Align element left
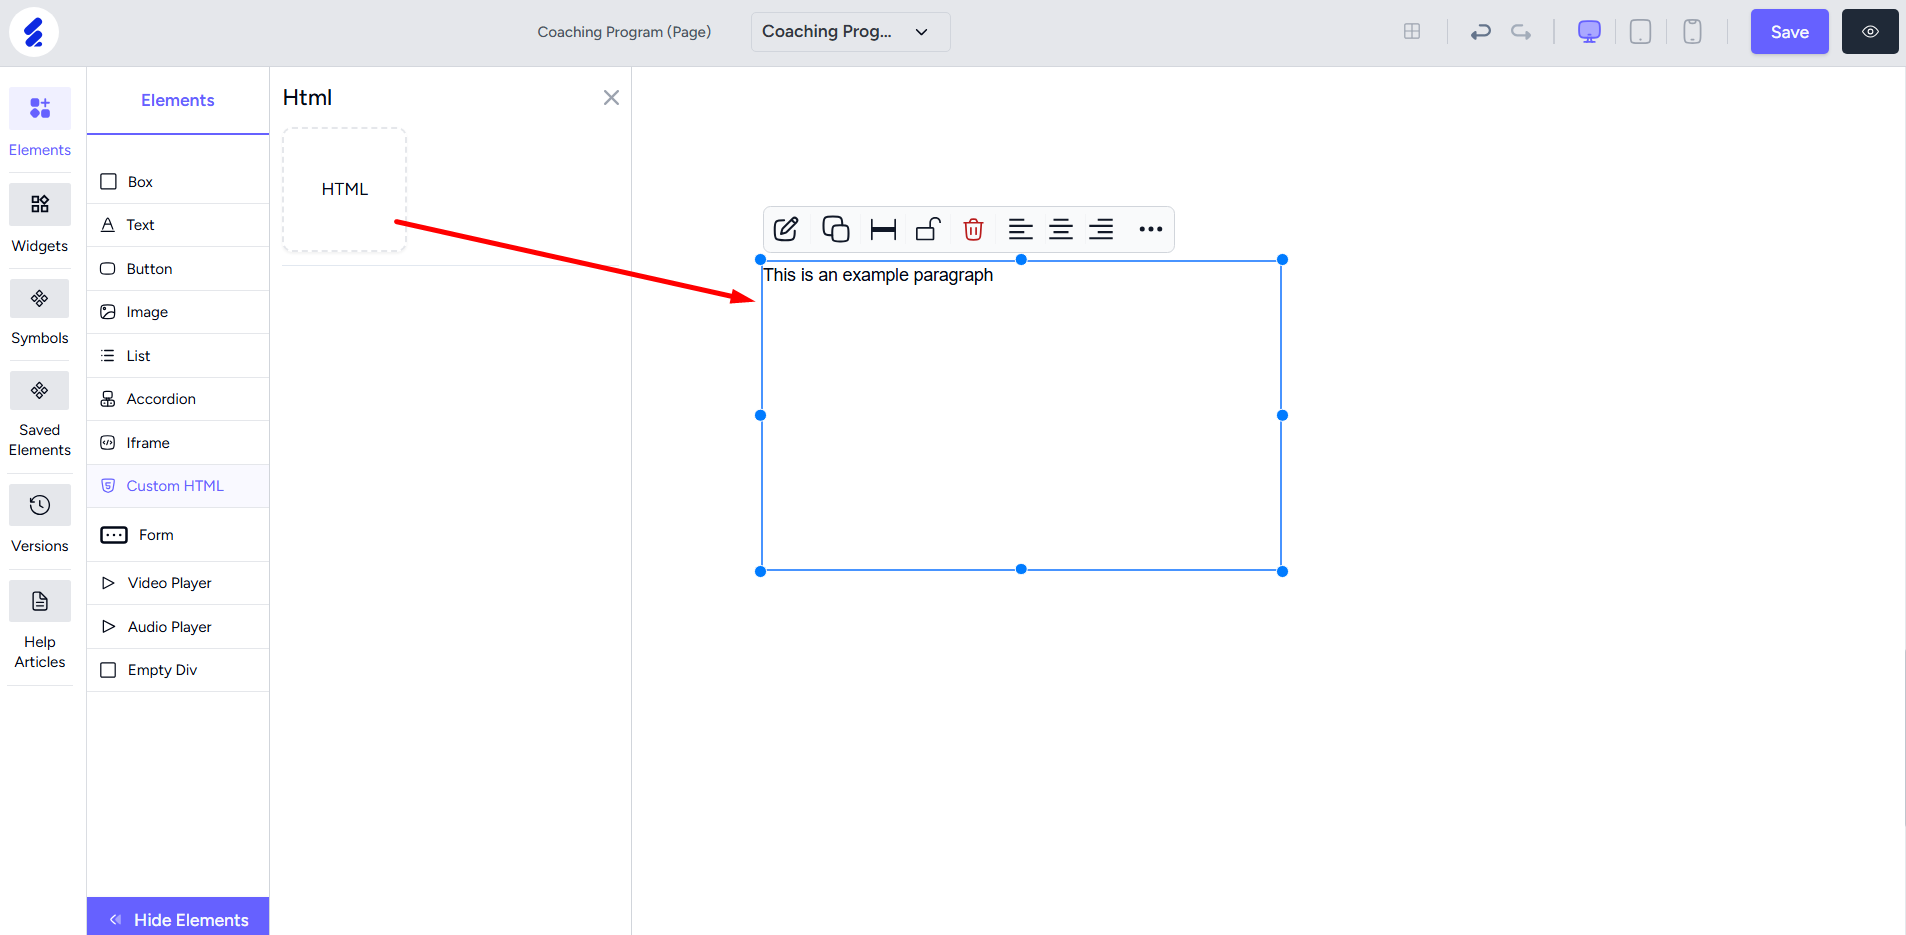This screenshot has height=935, width=1906. tap(1020, 229)
